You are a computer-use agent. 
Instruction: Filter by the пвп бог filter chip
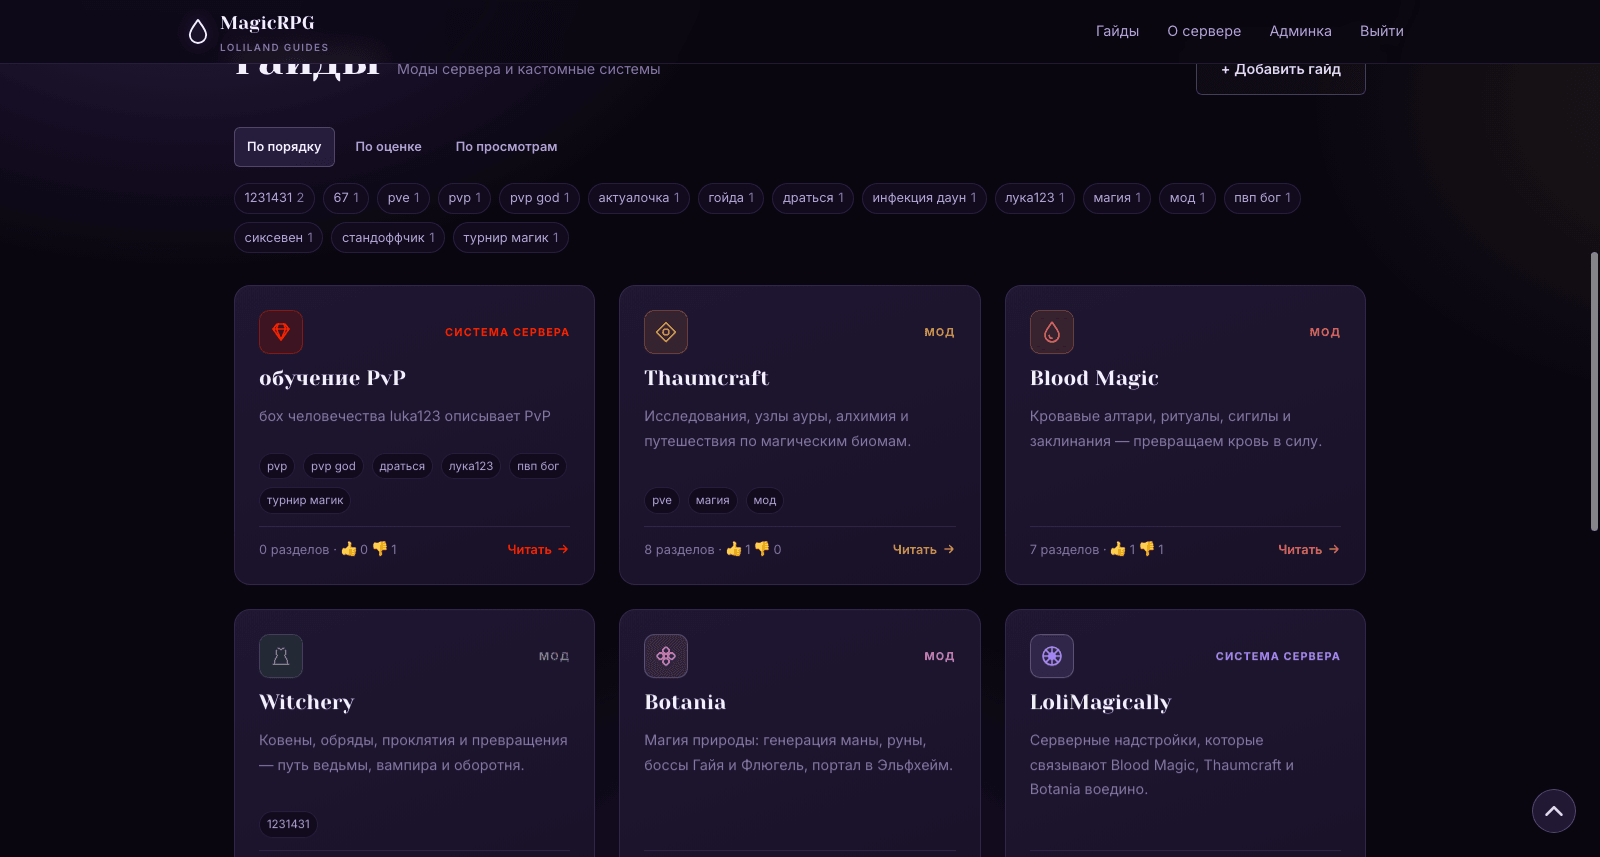1262,198
